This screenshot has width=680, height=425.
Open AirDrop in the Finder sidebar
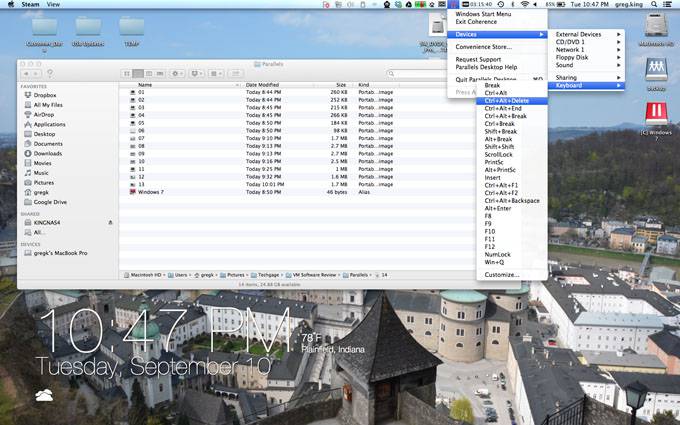point(43,114)
